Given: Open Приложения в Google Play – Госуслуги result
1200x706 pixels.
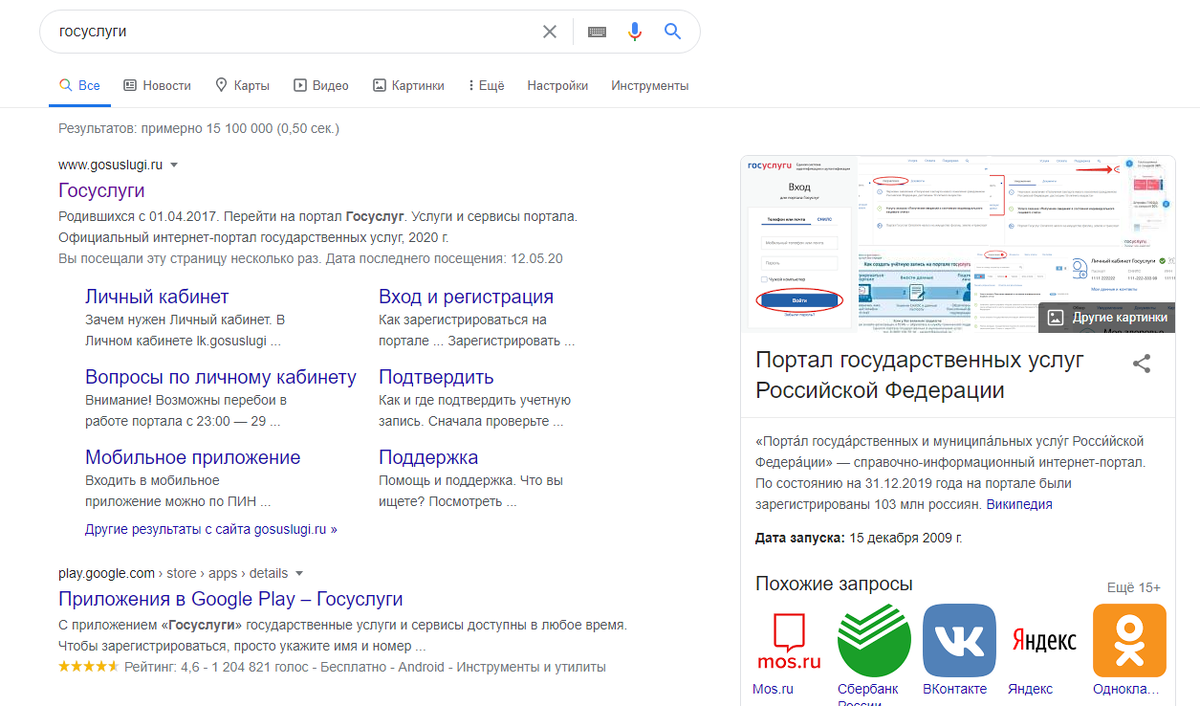Looking at the screenshot, I should [231, 599].
